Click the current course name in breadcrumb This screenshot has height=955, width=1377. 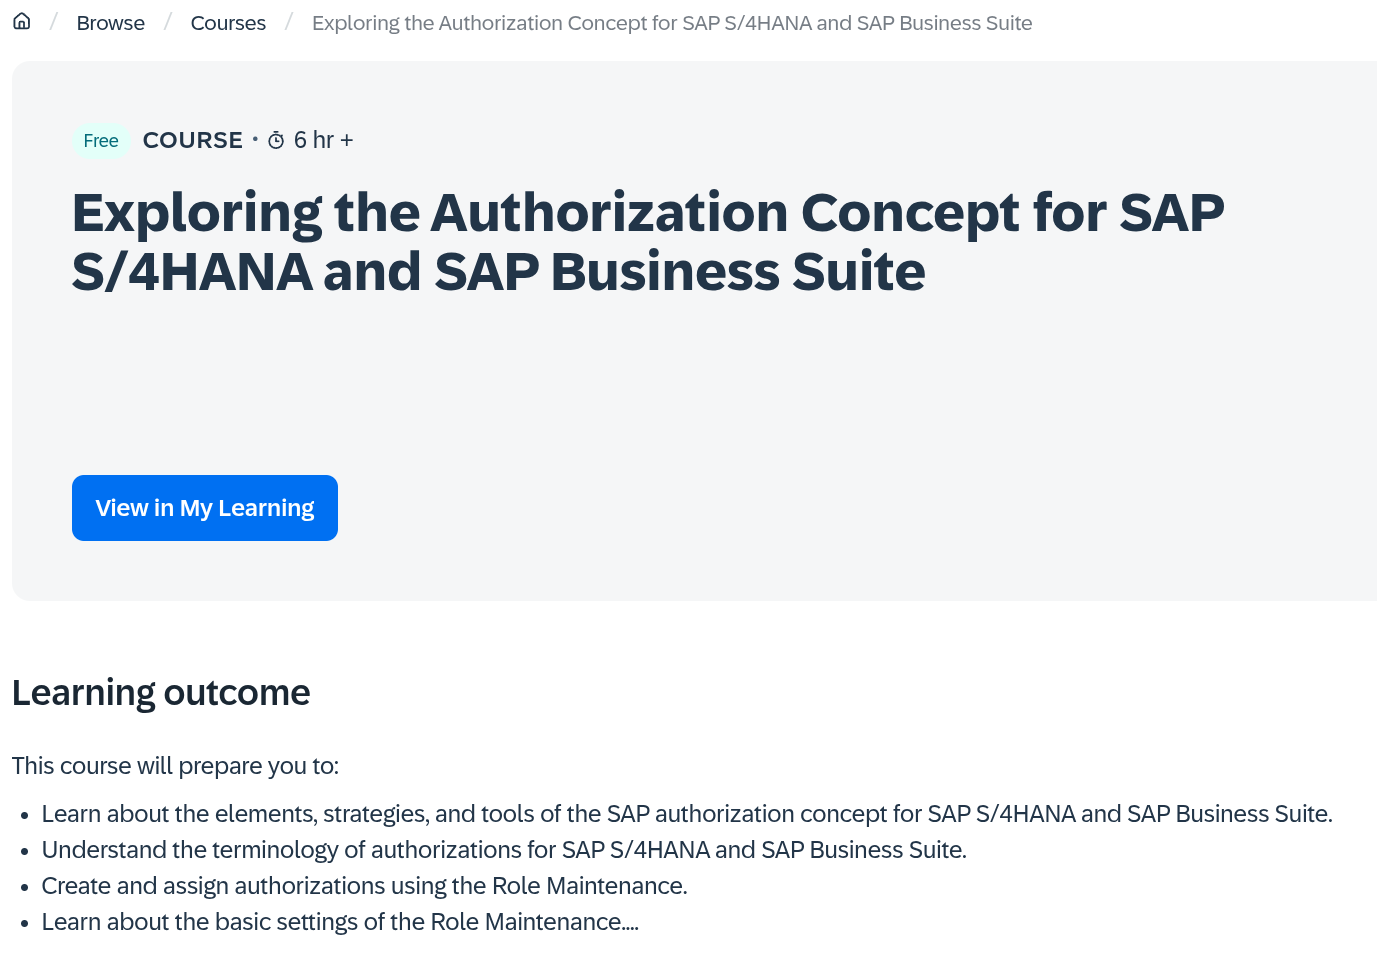671,23
